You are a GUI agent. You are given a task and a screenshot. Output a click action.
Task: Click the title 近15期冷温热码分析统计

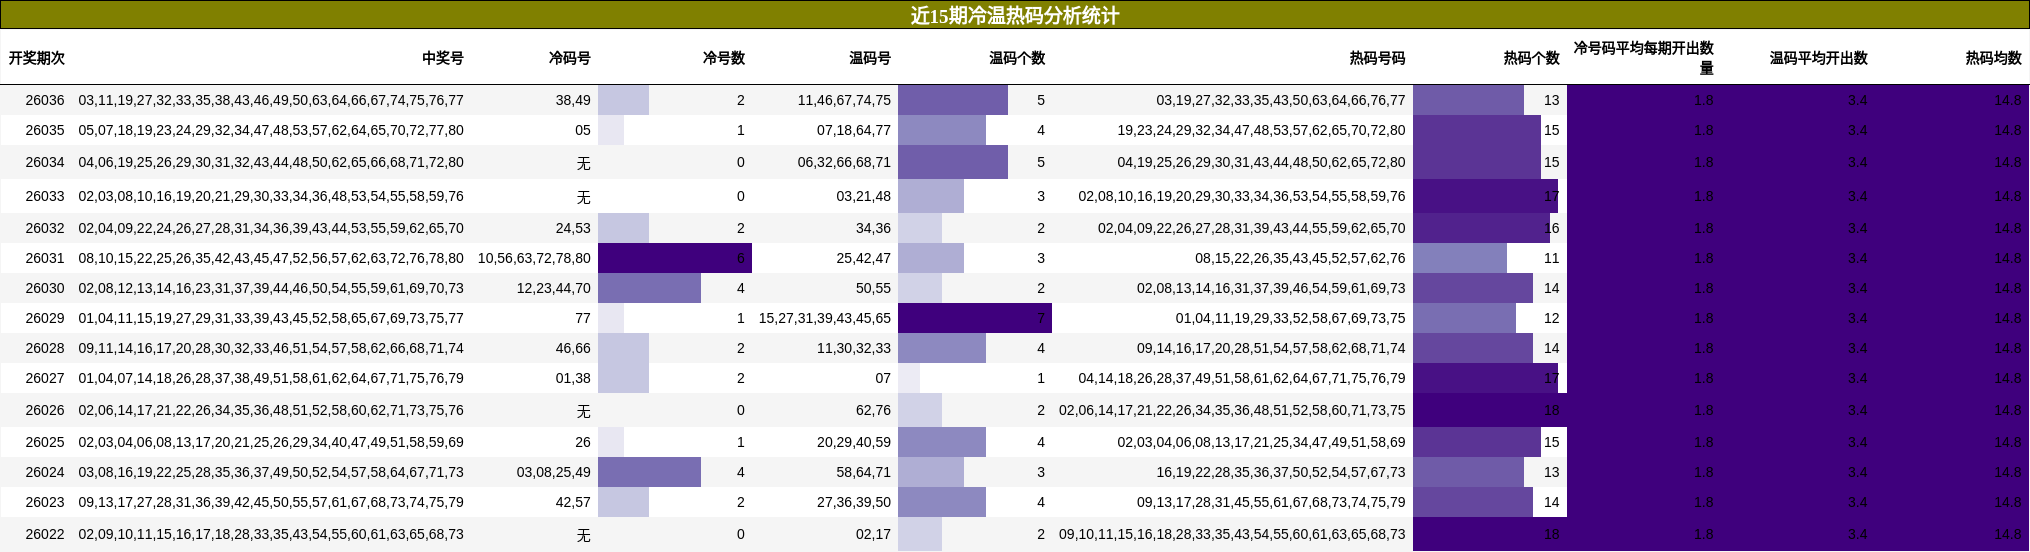tap(1014, 15)
